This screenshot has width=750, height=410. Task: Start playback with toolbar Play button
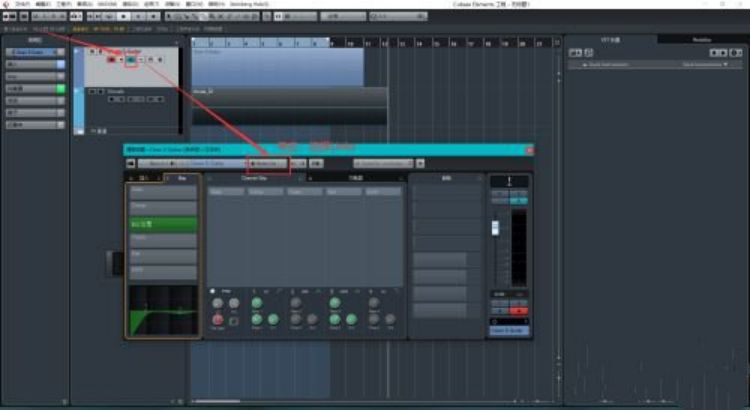tap(139, 16)
